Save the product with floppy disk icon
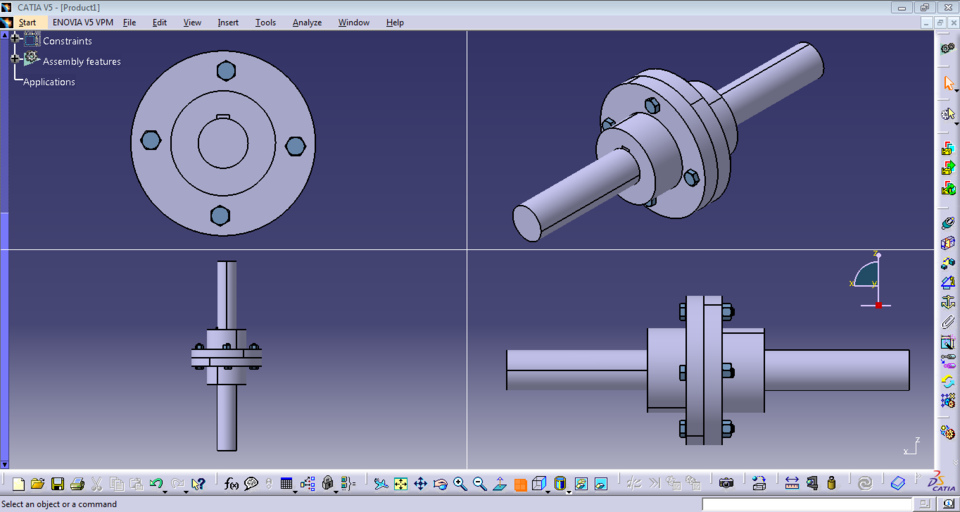 click(x=58, y=484)
